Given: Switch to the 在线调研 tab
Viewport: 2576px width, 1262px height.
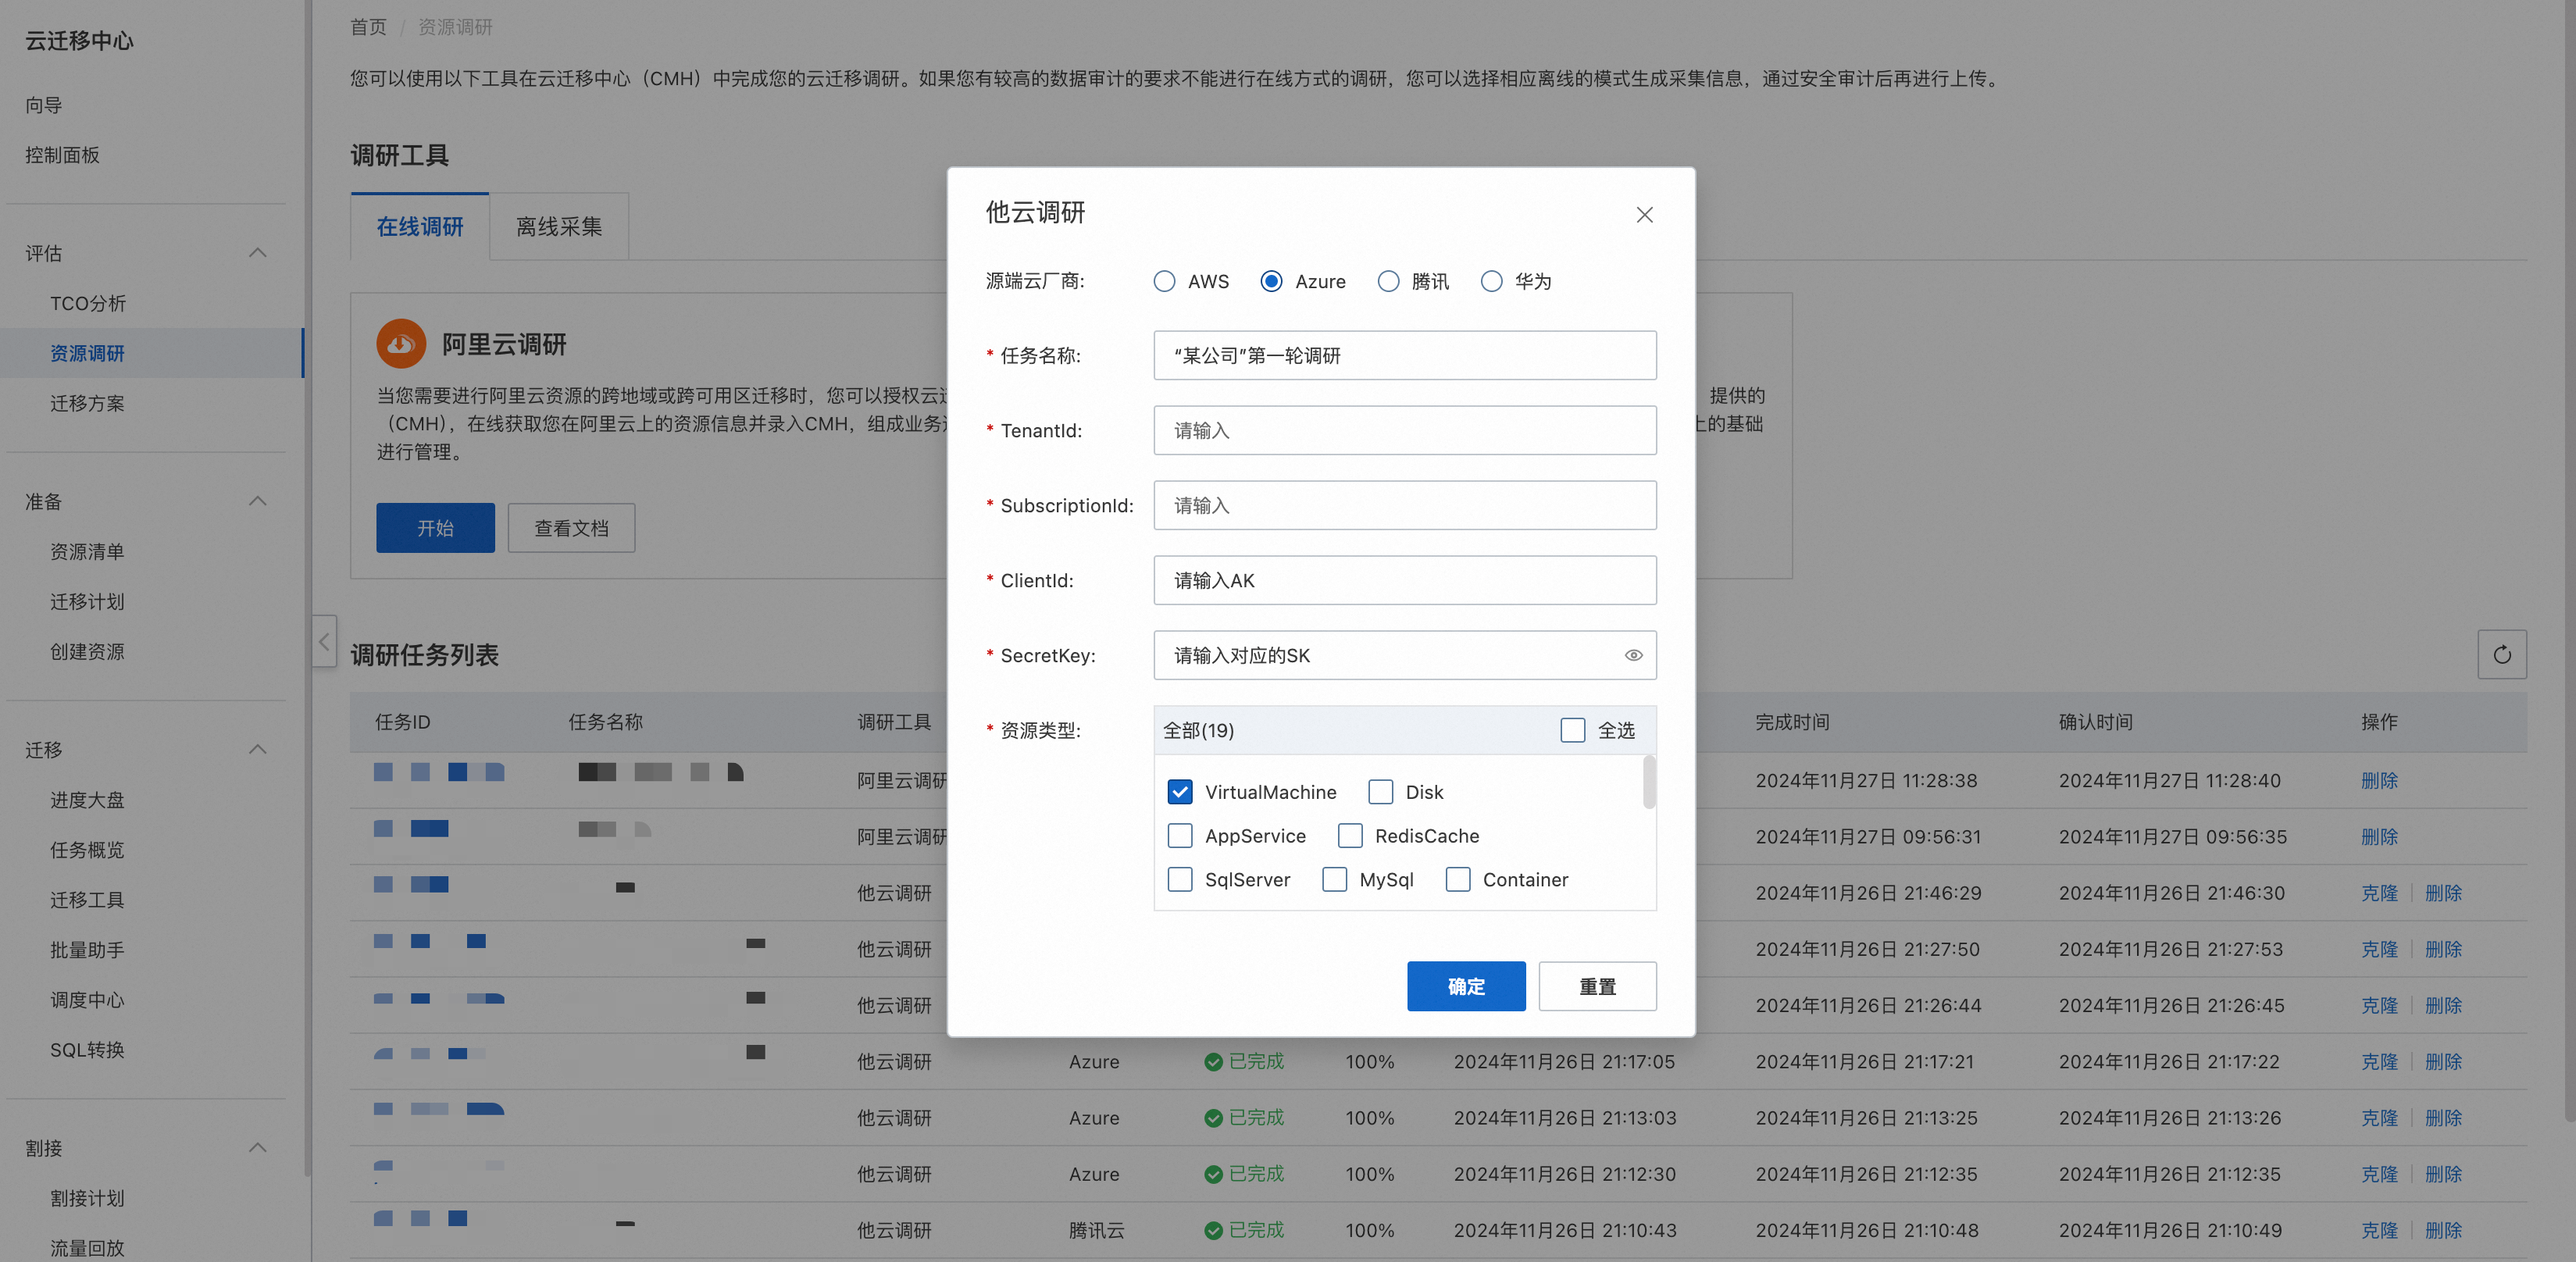Looking at the screenshot, I should [420, 227].
